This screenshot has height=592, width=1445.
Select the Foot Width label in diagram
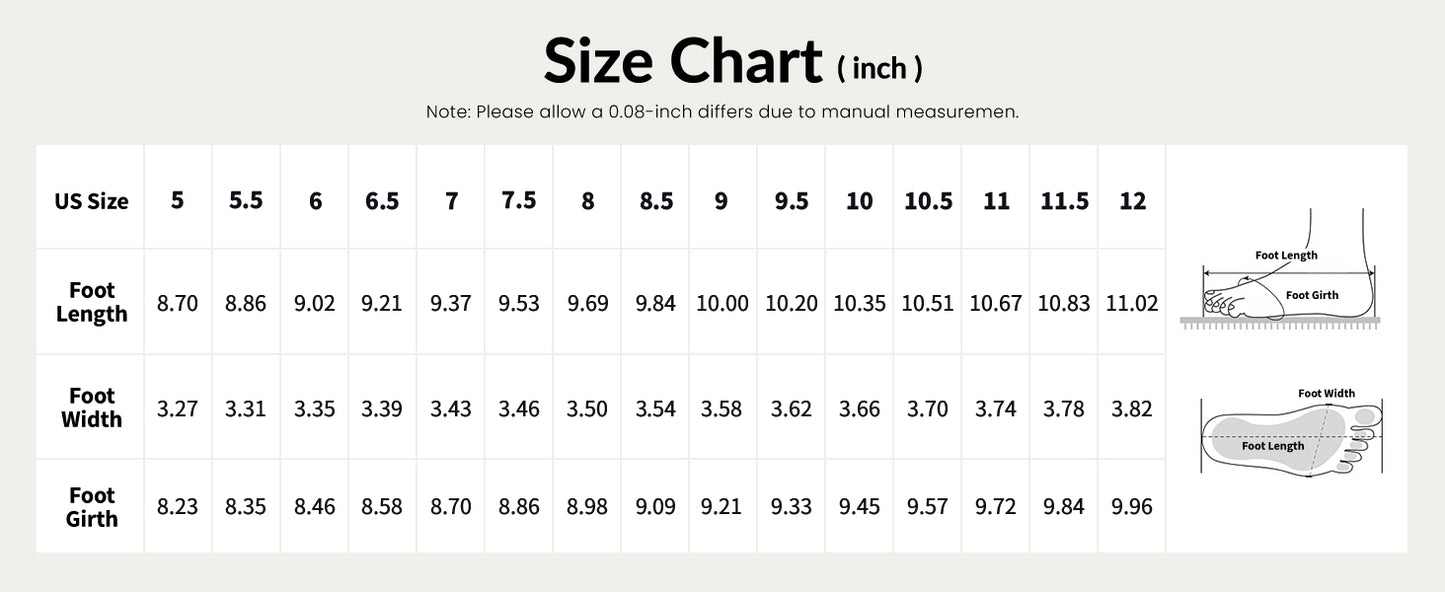[x=1326, y=393]
